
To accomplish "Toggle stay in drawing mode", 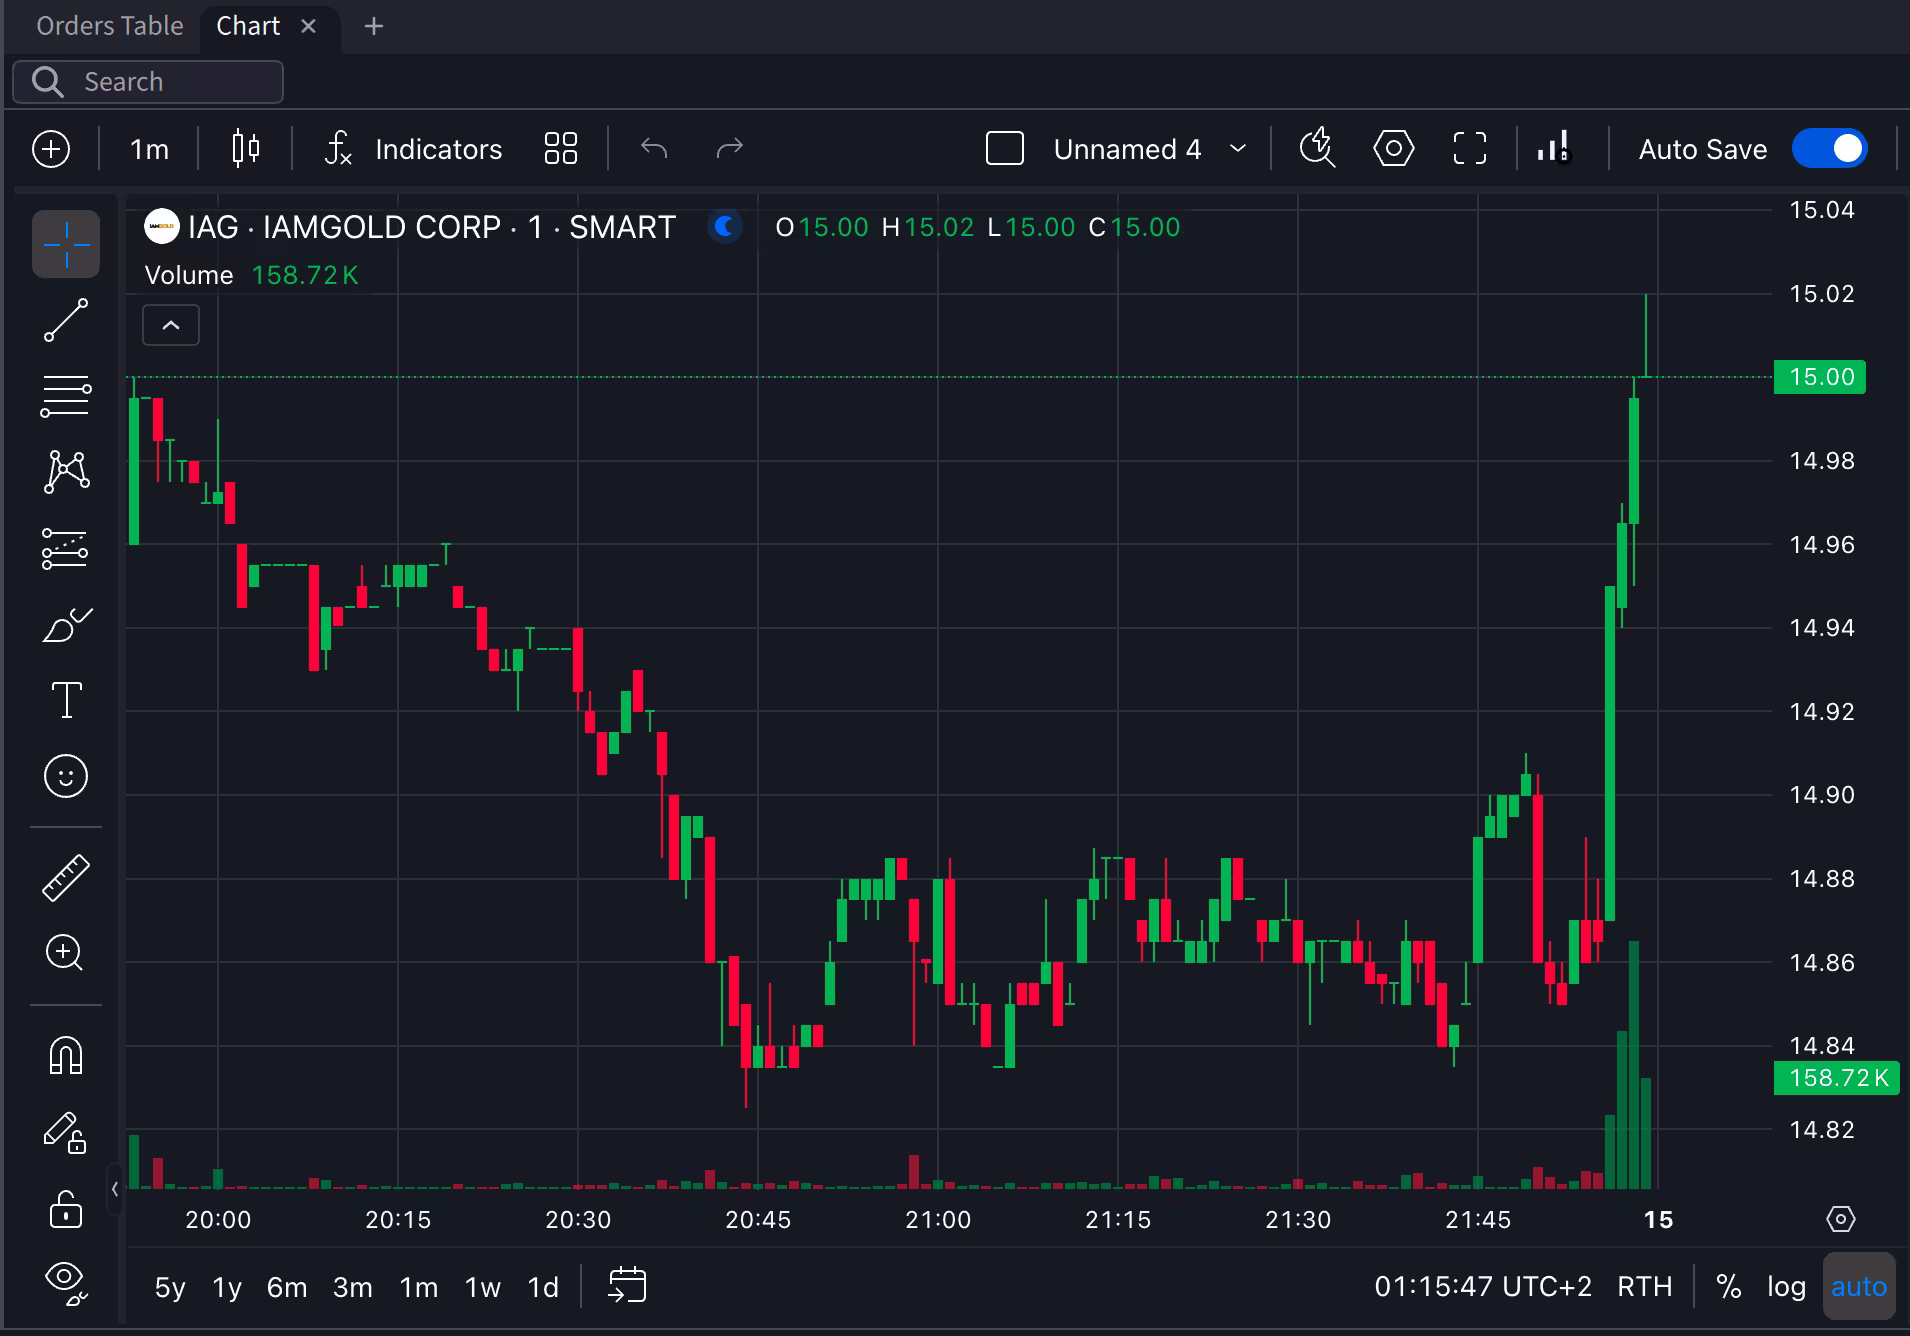I will [x=66, y=1132].
